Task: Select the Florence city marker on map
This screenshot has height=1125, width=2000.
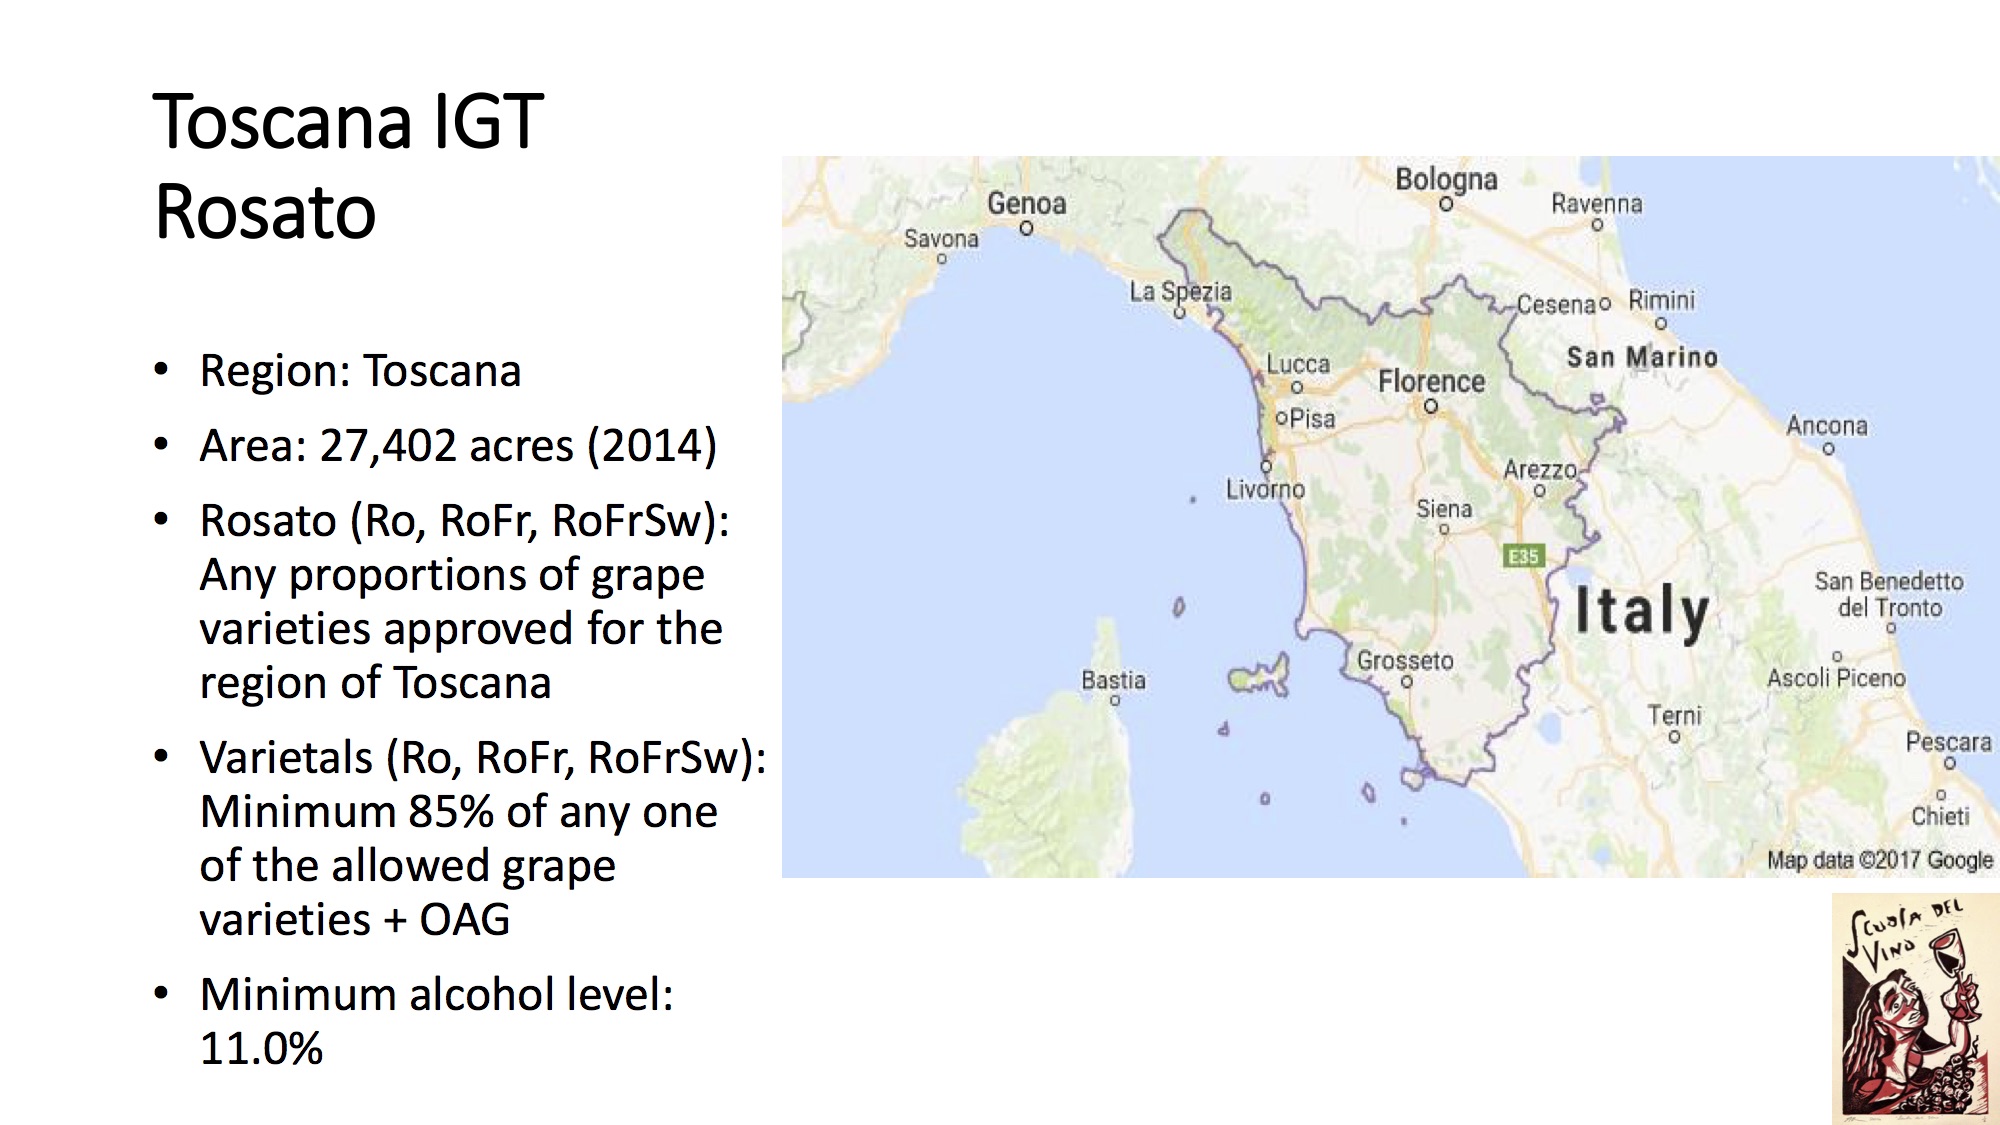Action: (1431, 406)
